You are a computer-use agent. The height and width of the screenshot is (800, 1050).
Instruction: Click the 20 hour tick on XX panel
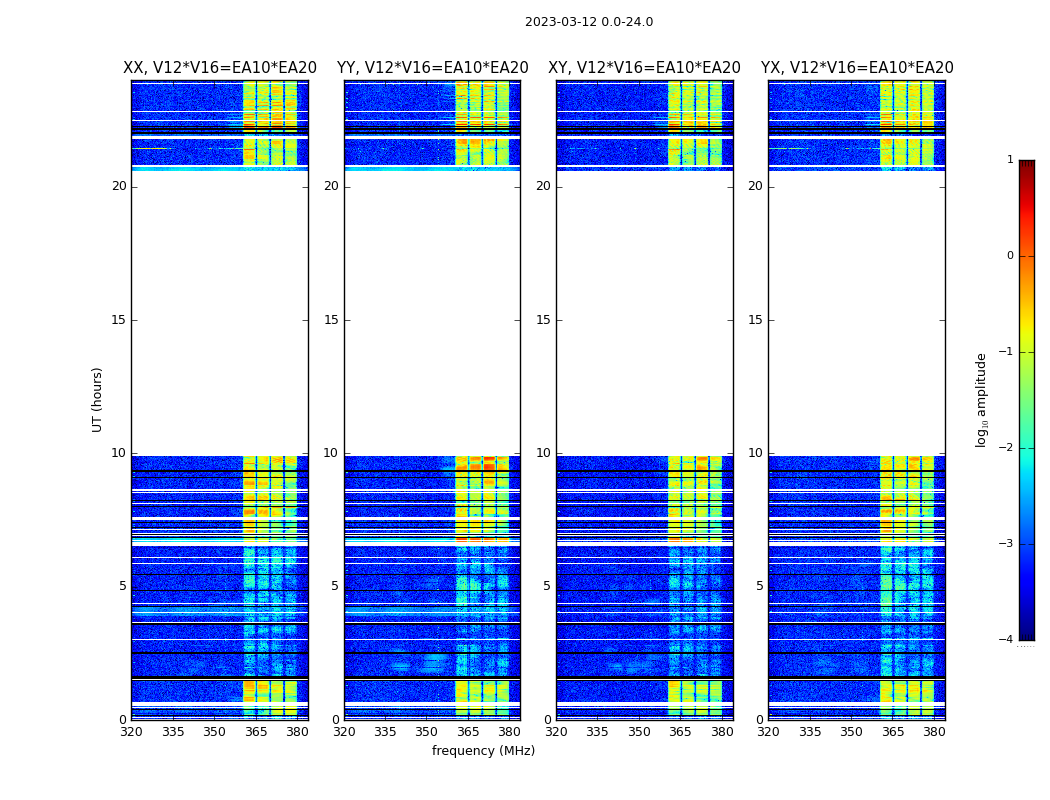119,186
